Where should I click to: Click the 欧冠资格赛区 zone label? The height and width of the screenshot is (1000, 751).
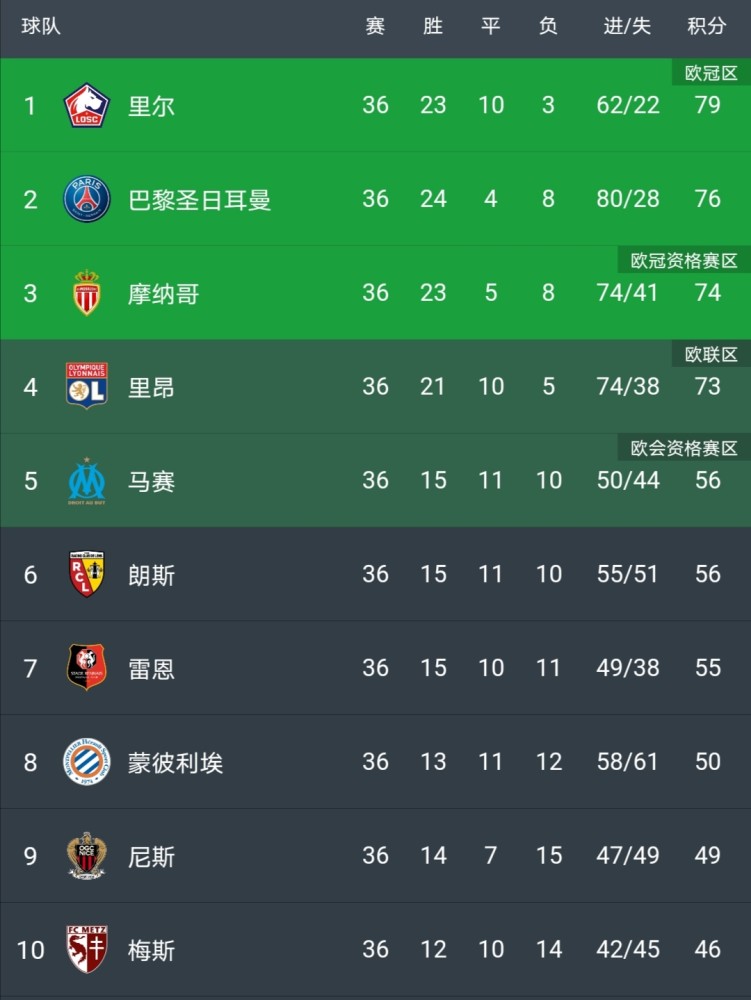684,260
